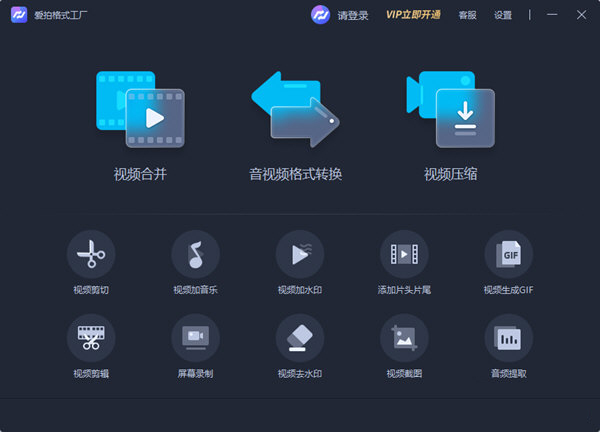Open the 视频加音乐 add music tool

click(195, 254)
